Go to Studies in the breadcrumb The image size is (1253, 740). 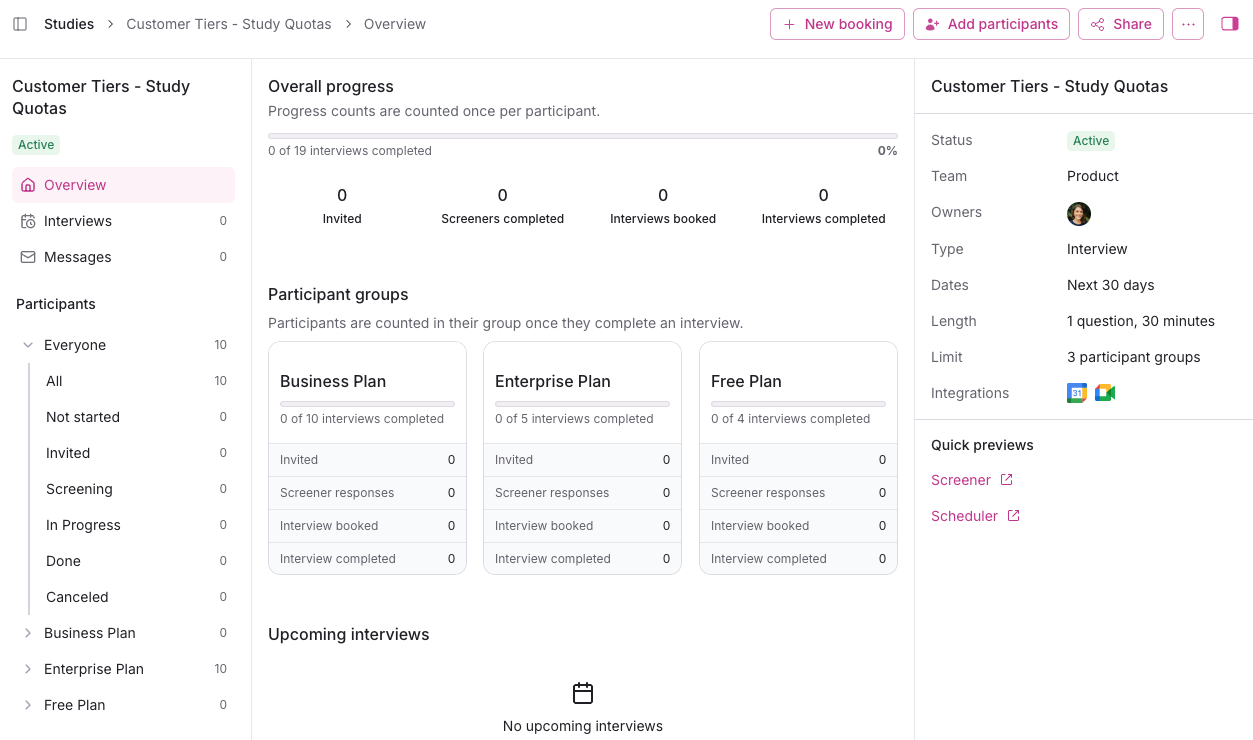(x=69, y=24)
